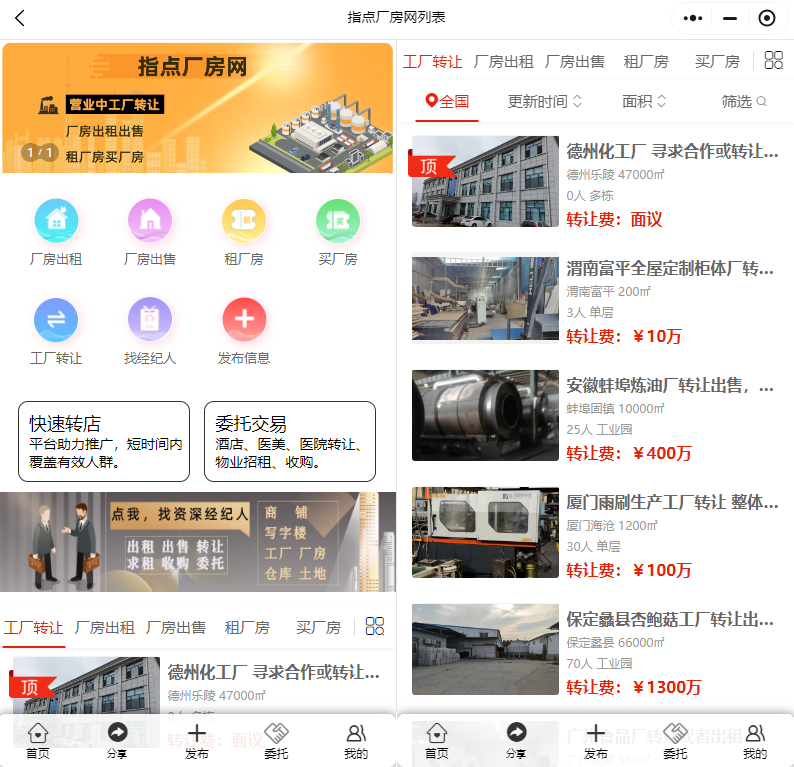
Task: Click the 指点厂房网 orange top banner
Action: pyautogui.click(x=198, y=108)
